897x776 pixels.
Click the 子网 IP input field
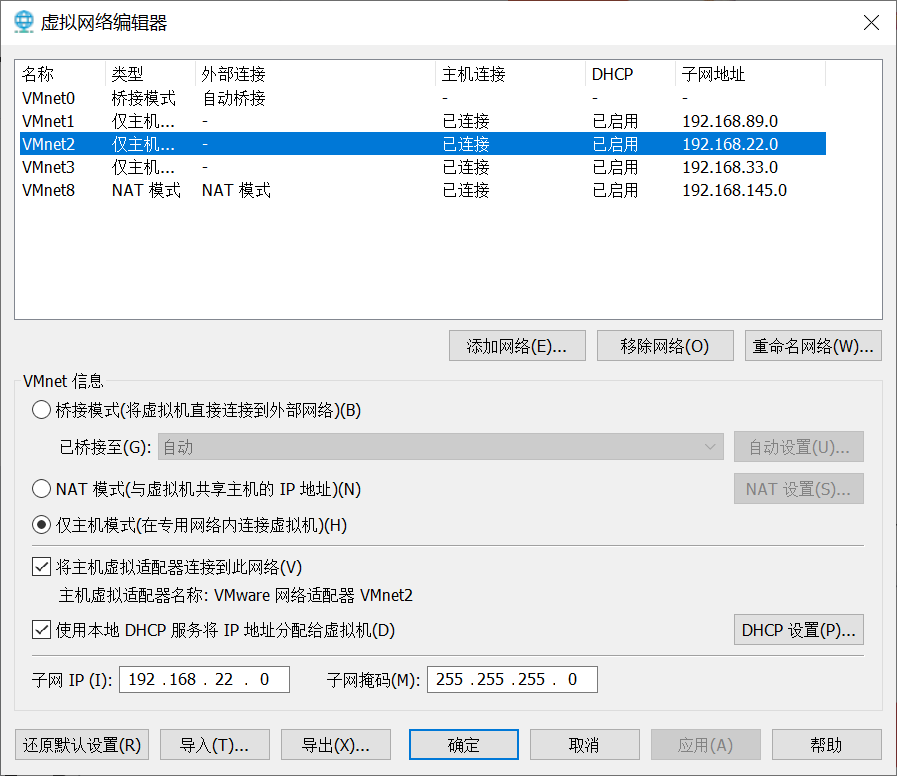coord(204,679)
